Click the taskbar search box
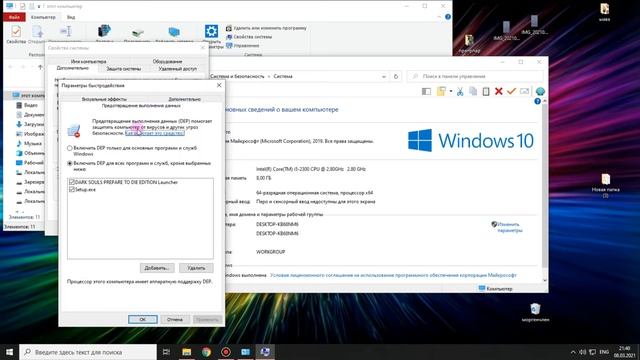640x360 pixels. 88,352
